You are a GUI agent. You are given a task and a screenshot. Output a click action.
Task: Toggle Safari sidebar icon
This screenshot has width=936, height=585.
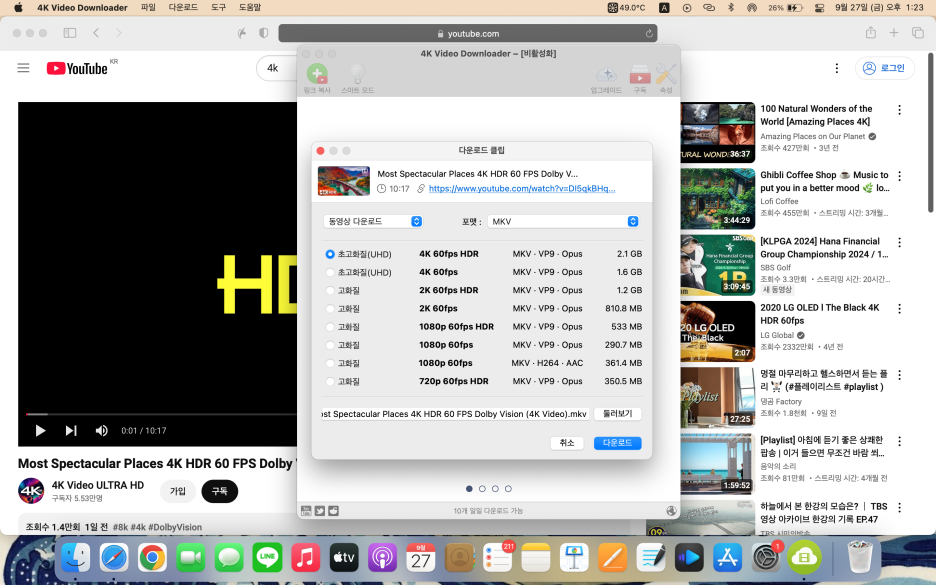(70, 33)
